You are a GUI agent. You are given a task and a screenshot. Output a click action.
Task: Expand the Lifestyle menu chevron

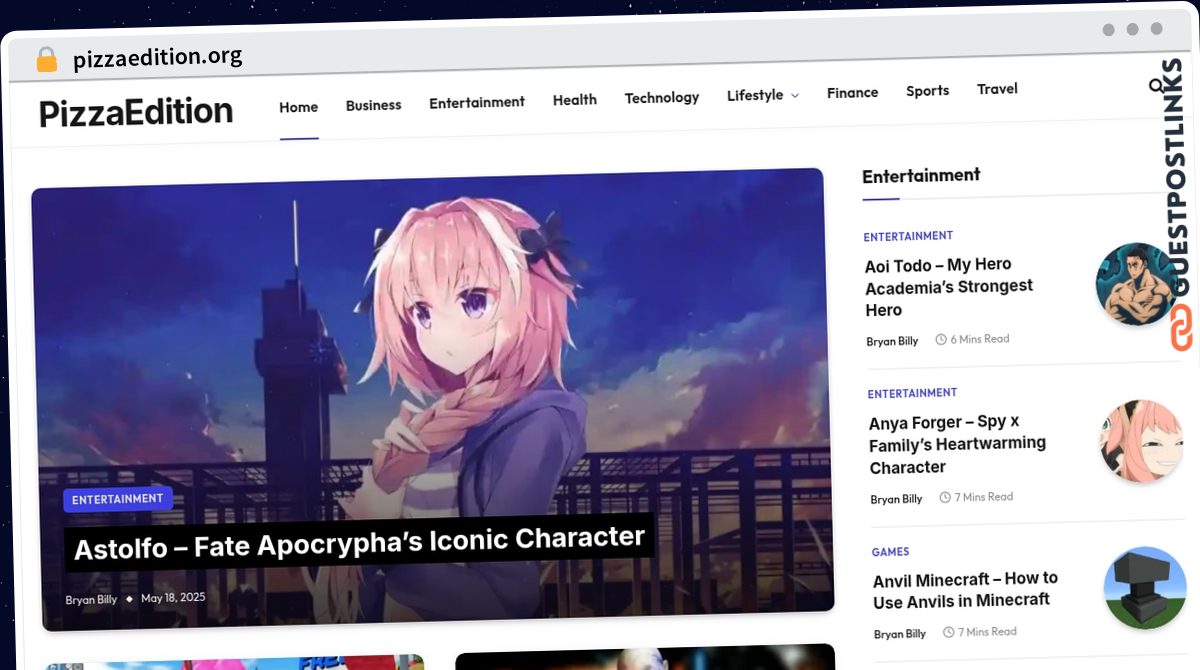pos(795,95)
